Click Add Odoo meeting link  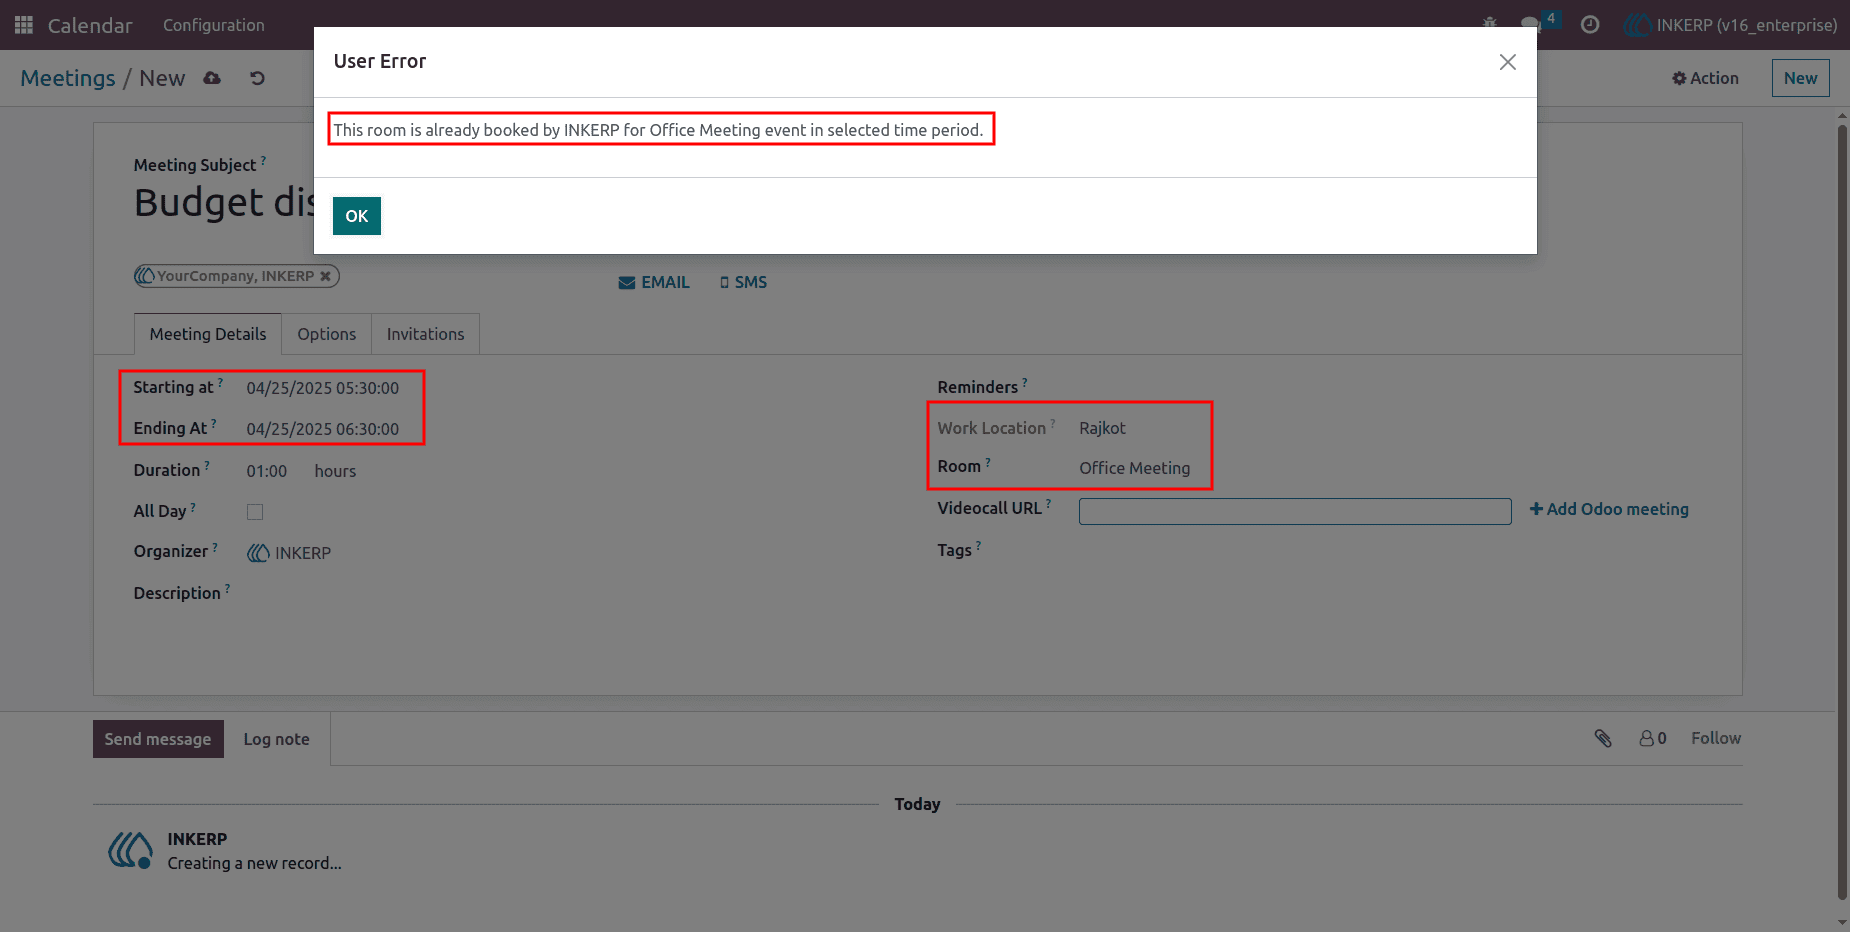1609,509
